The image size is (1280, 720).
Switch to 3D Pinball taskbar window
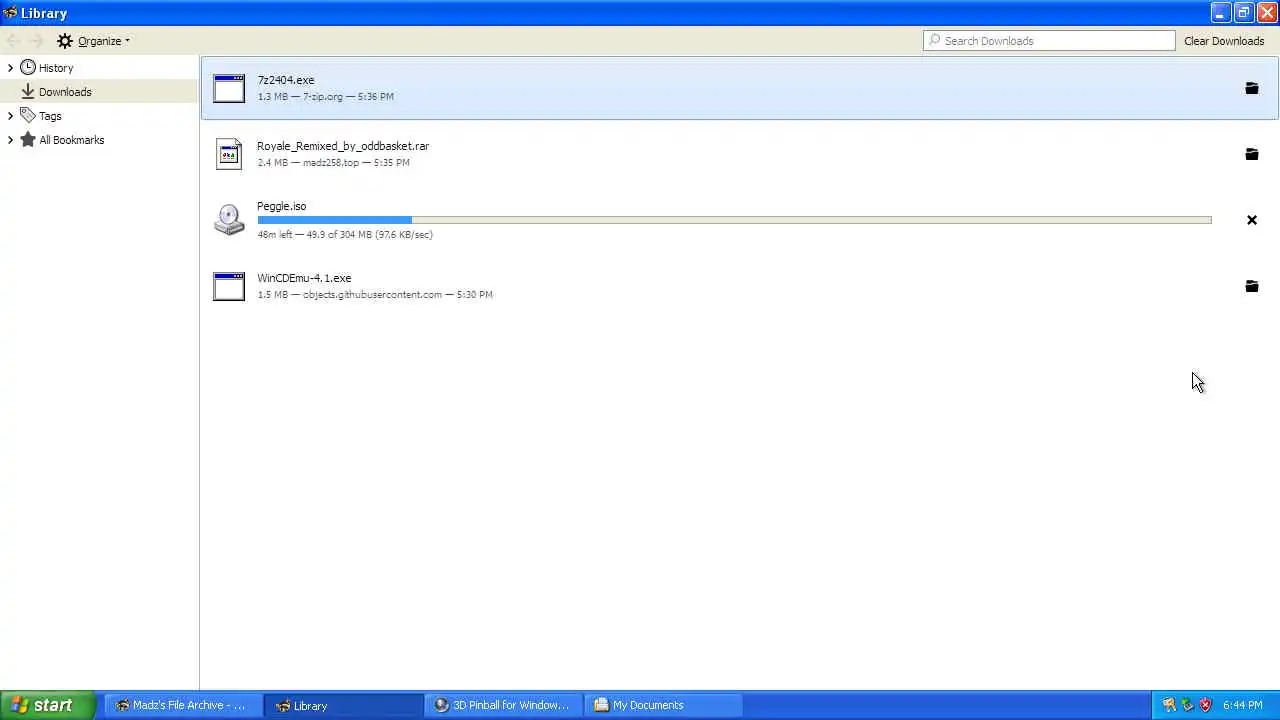pyautogui.click(x=503, y=705)
